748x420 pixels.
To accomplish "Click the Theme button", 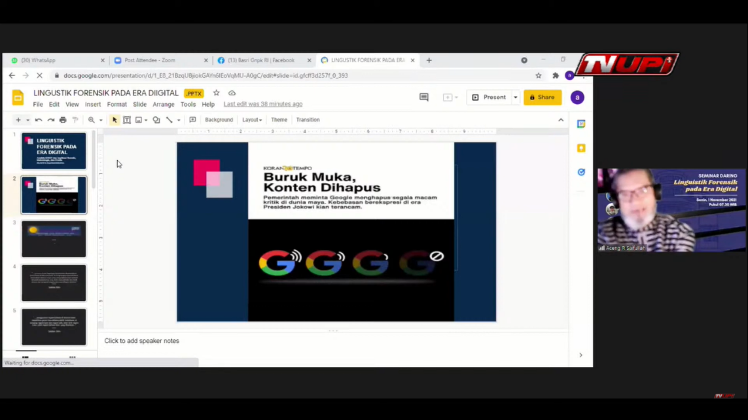I will pos(279,120).
